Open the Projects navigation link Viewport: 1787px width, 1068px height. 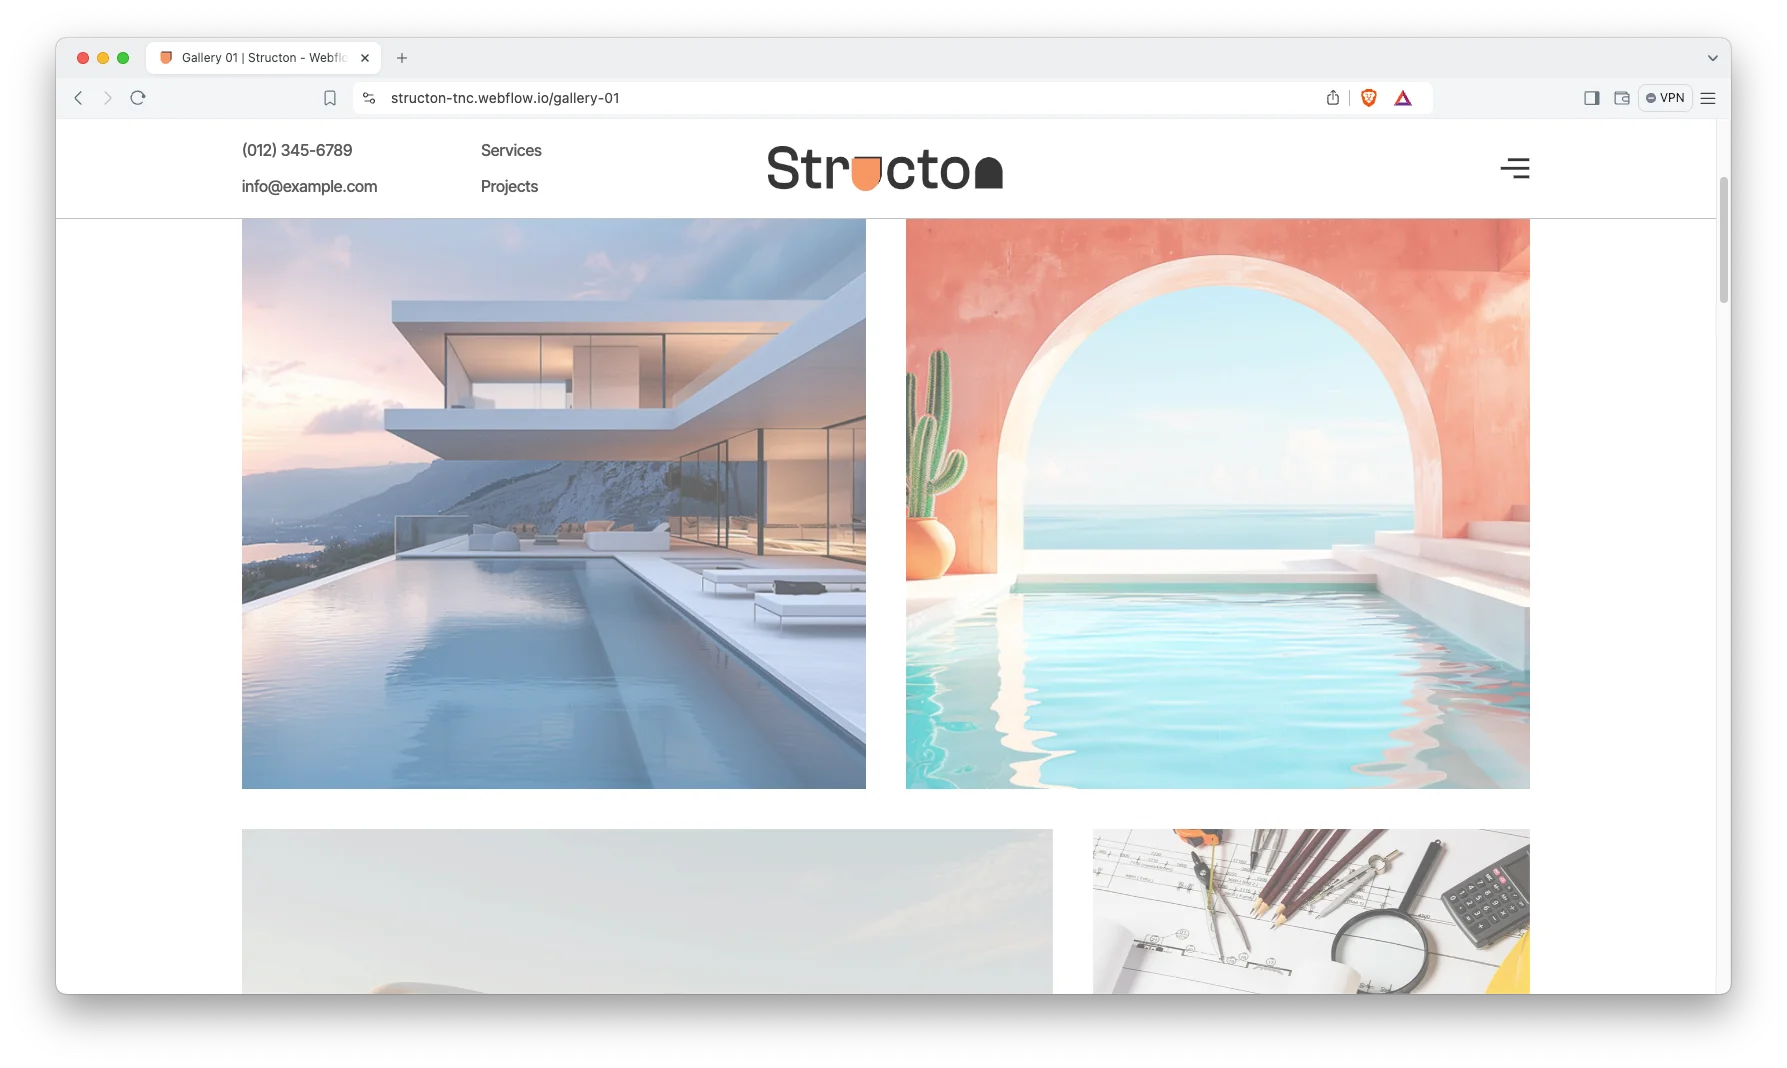[509, 186]
